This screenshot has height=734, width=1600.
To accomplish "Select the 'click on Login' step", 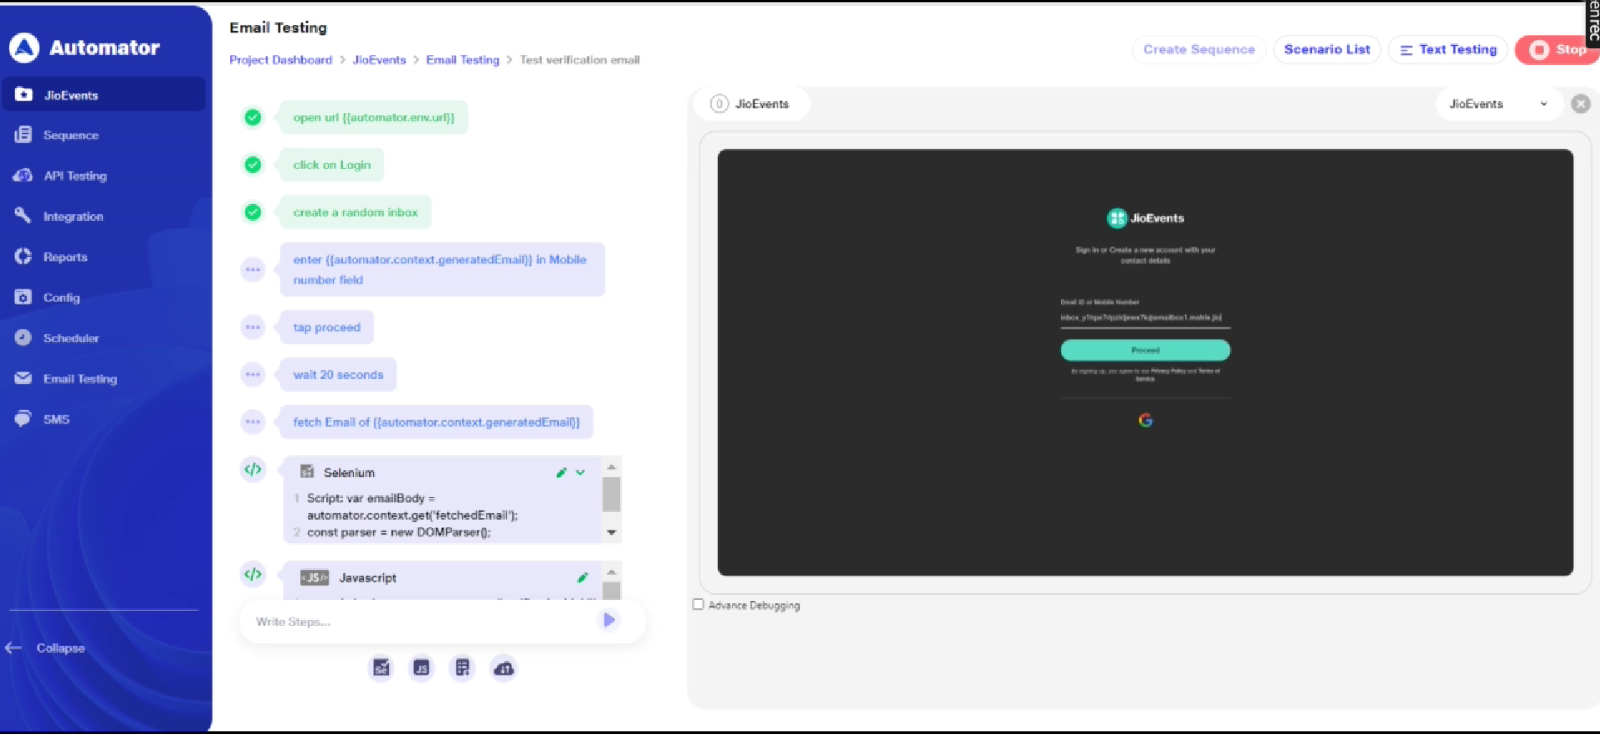I will pos(332,165).
